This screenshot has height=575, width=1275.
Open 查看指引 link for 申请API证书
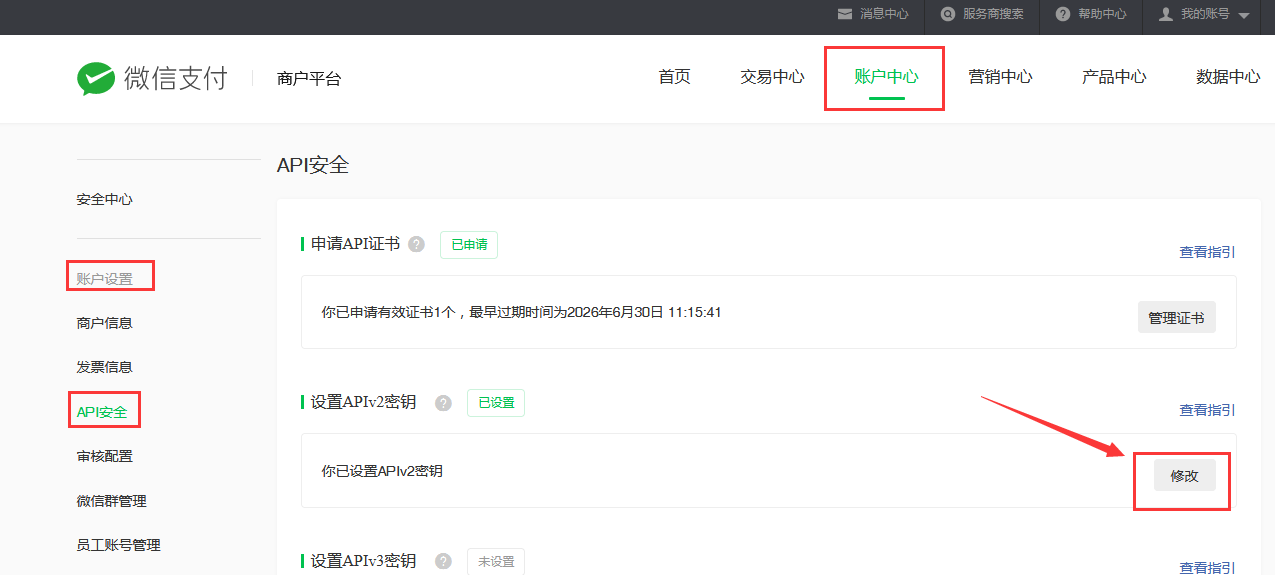1207,252
